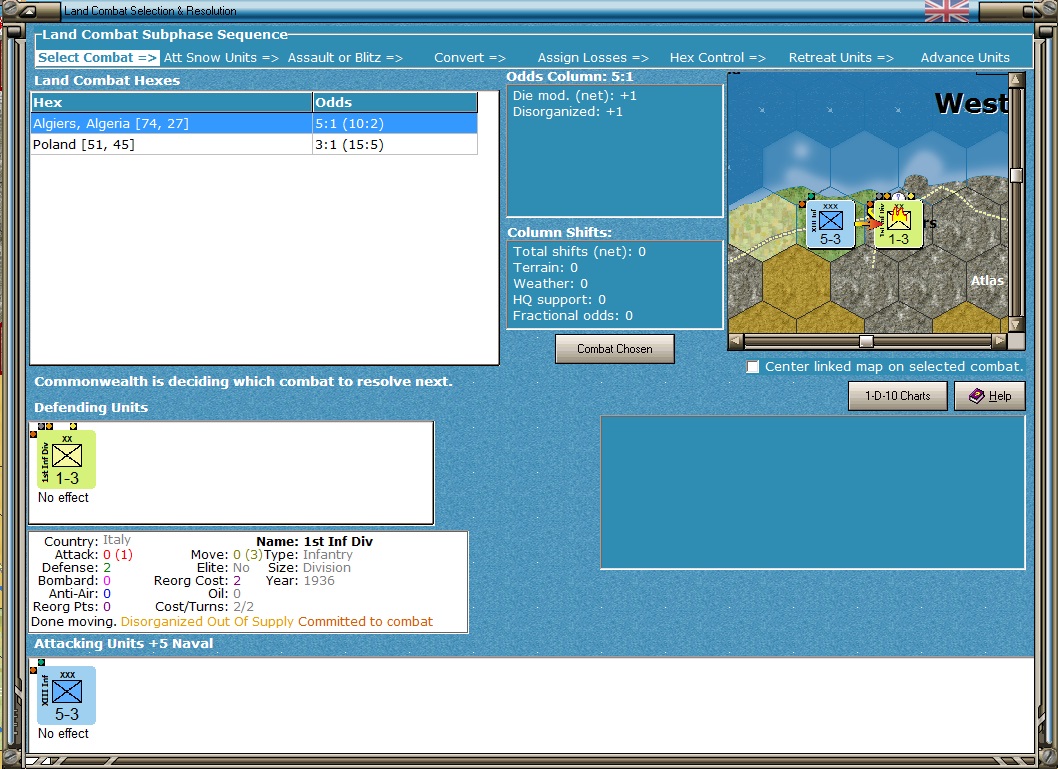Click the Atlas label on the map

pos(987,281)
